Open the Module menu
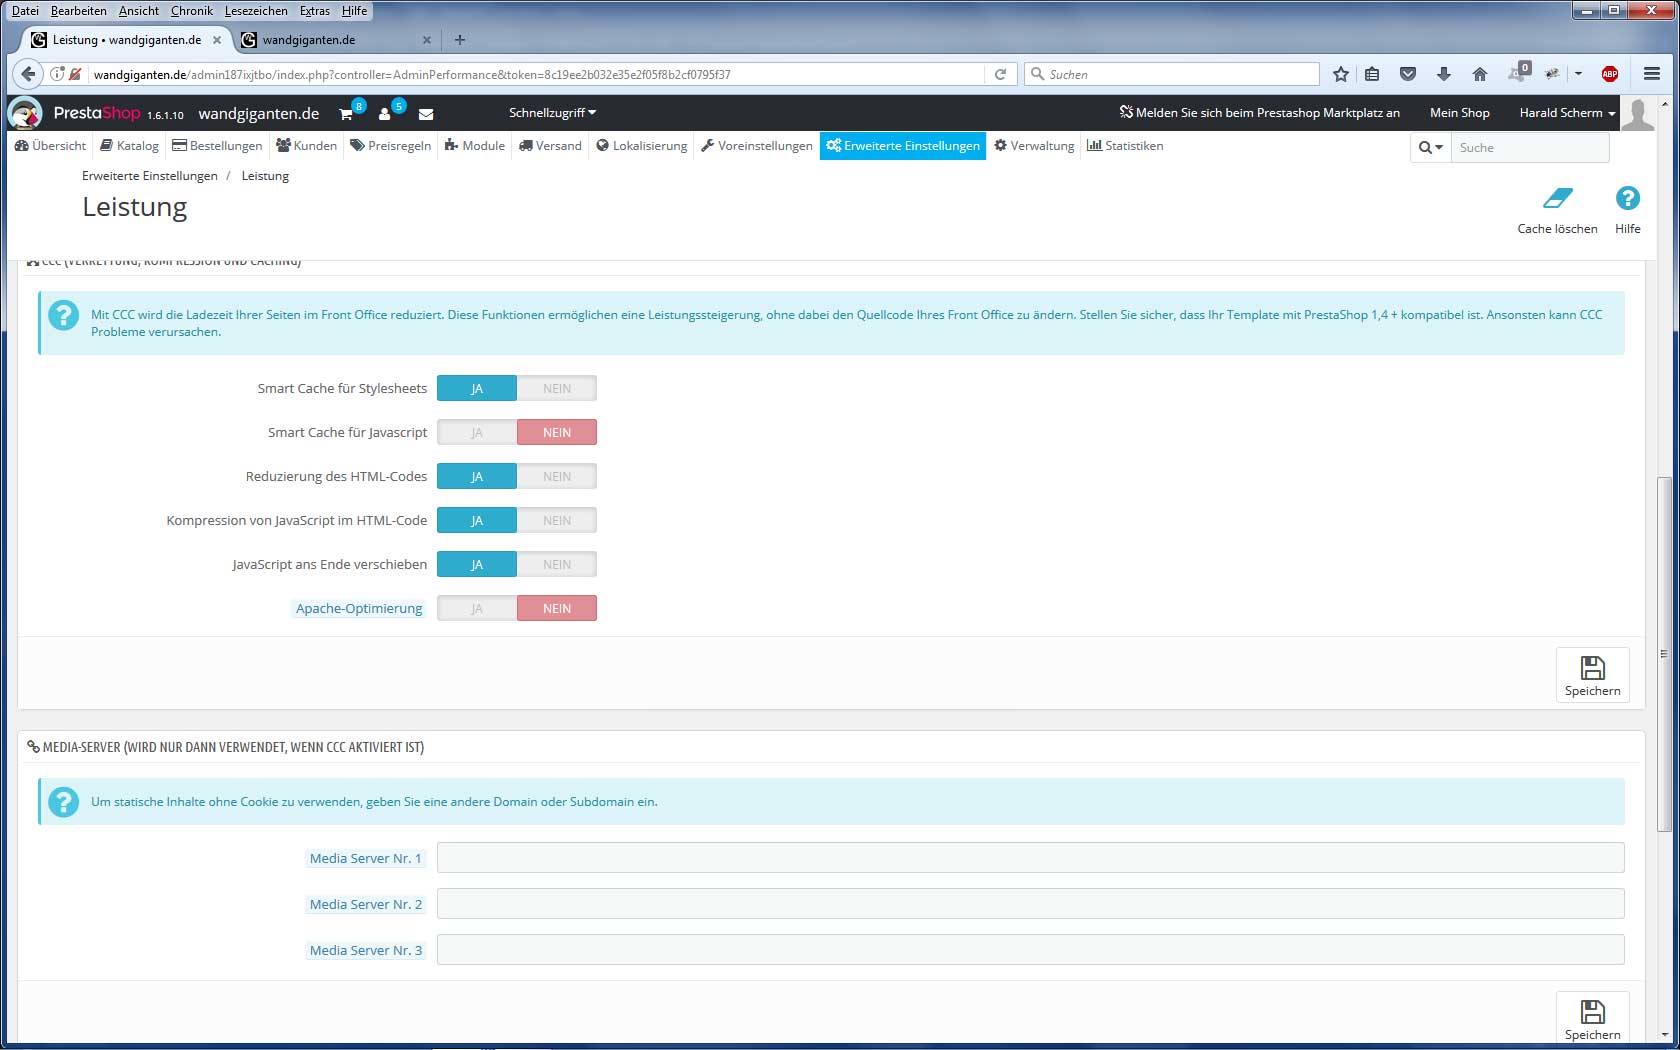 [x=475, y=146]
